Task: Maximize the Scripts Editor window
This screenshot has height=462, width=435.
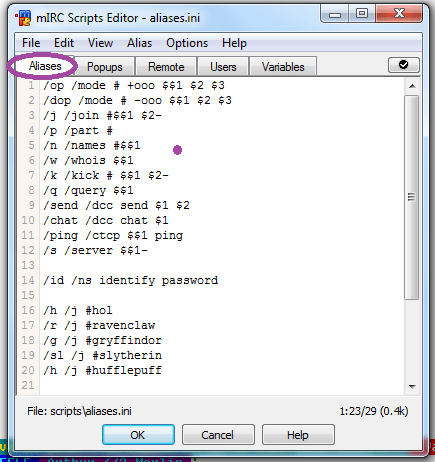Action: (362, 14)
